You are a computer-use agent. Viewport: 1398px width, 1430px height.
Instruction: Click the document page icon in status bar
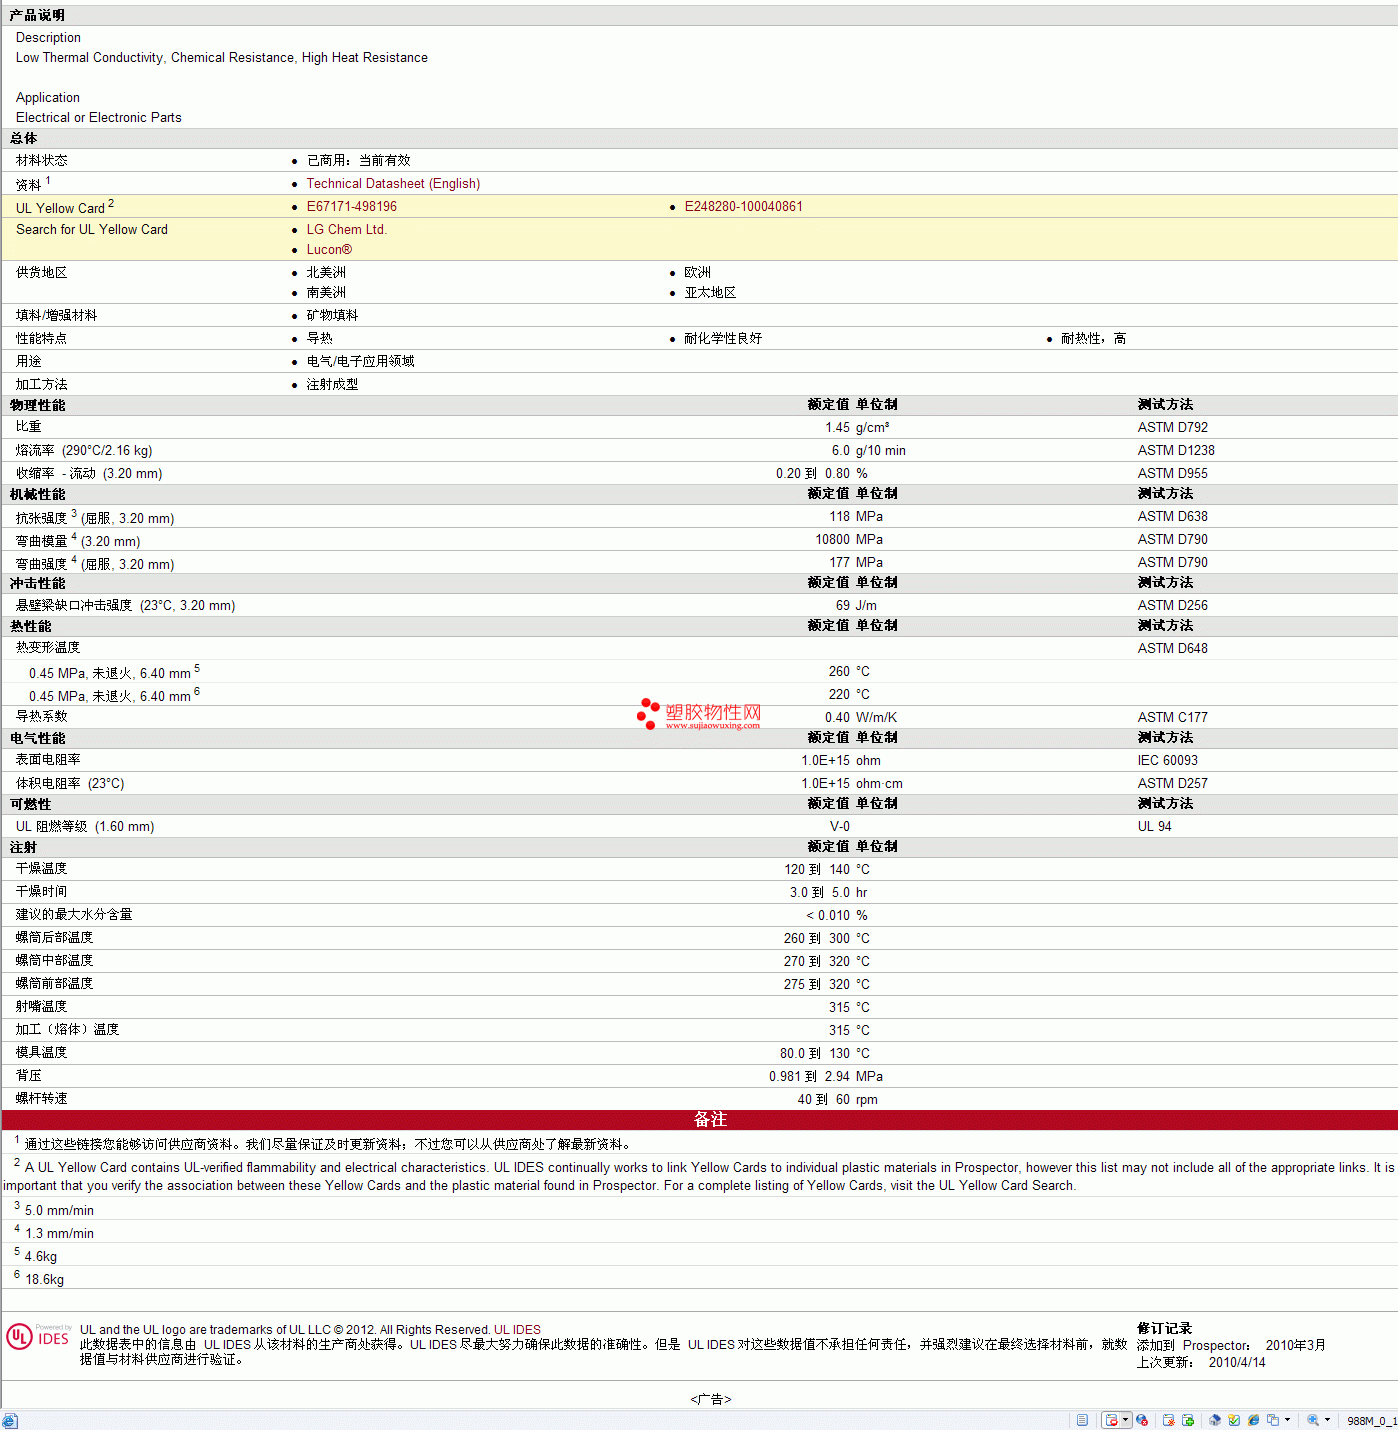(x=1082, y=1420)
